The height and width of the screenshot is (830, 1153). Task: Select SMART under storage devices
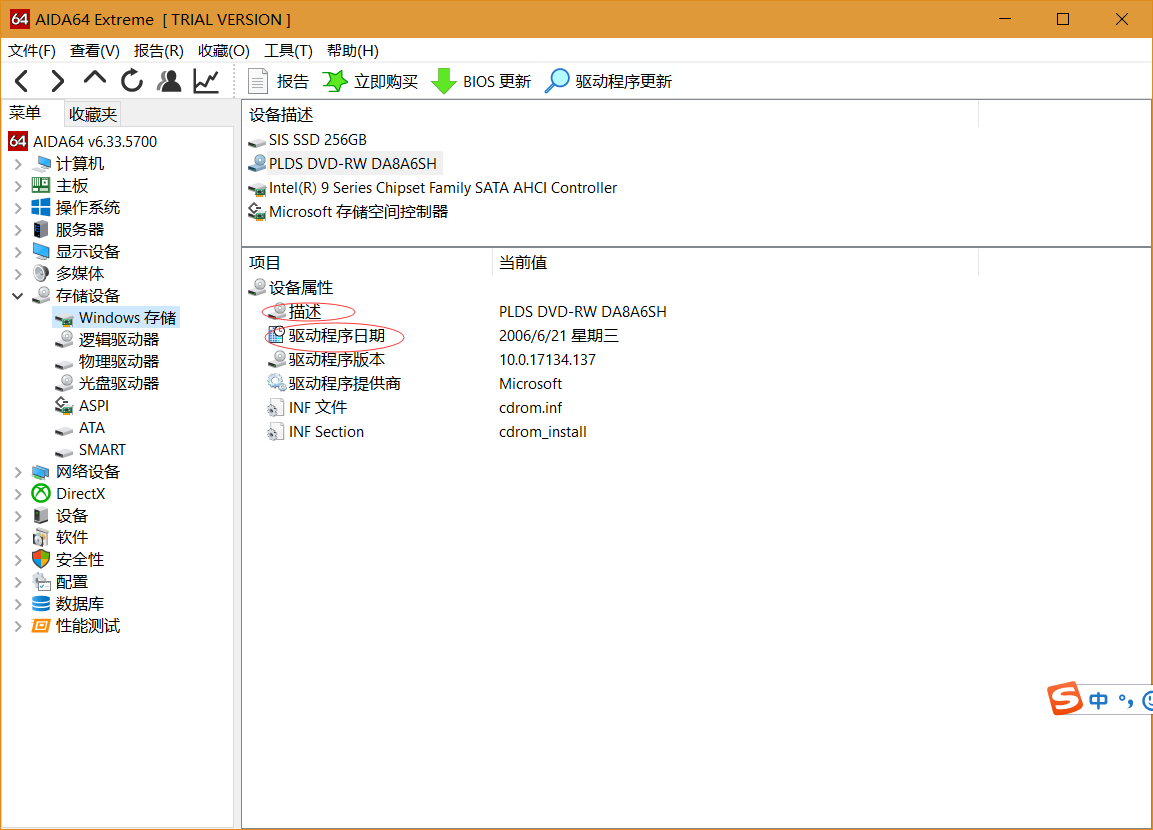(x=102, y=450)
